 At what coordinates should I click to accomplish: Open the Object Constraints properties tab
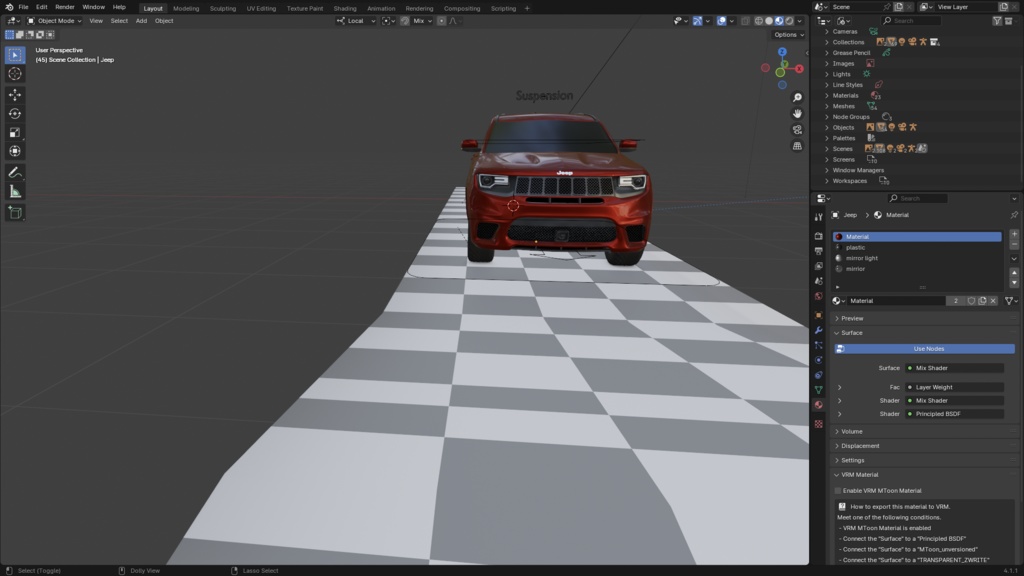tap(818, 375)
